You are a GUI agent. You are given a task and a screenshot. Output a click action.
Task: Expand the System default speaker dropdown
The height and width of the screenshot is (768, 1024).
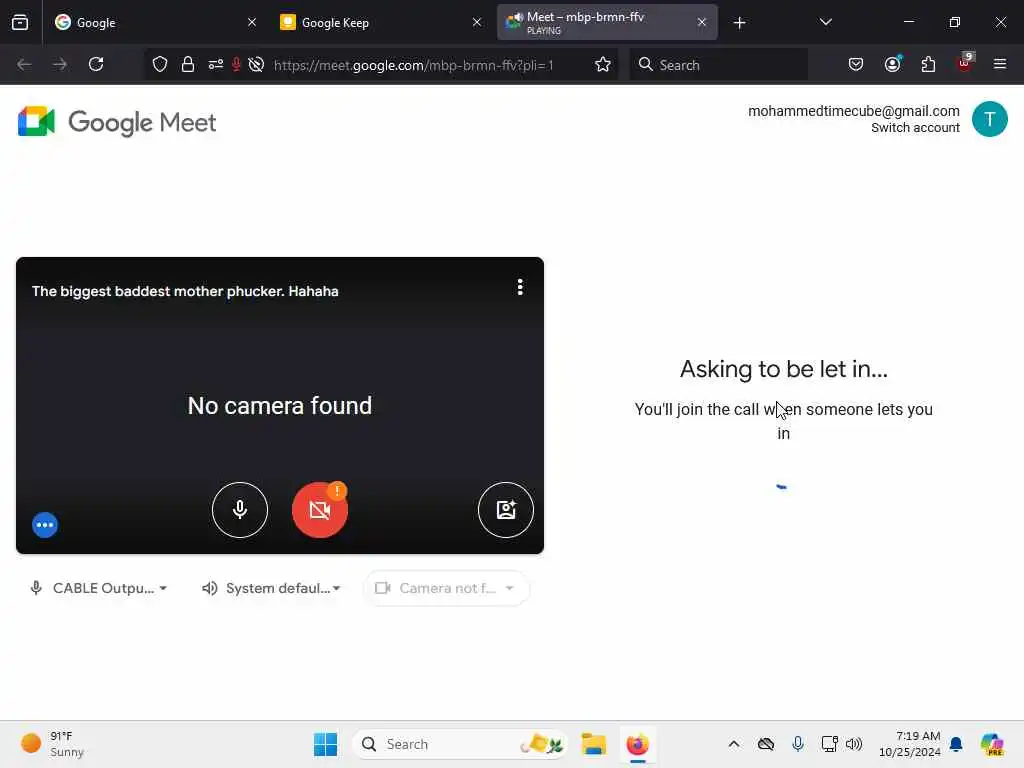[271, 588]
